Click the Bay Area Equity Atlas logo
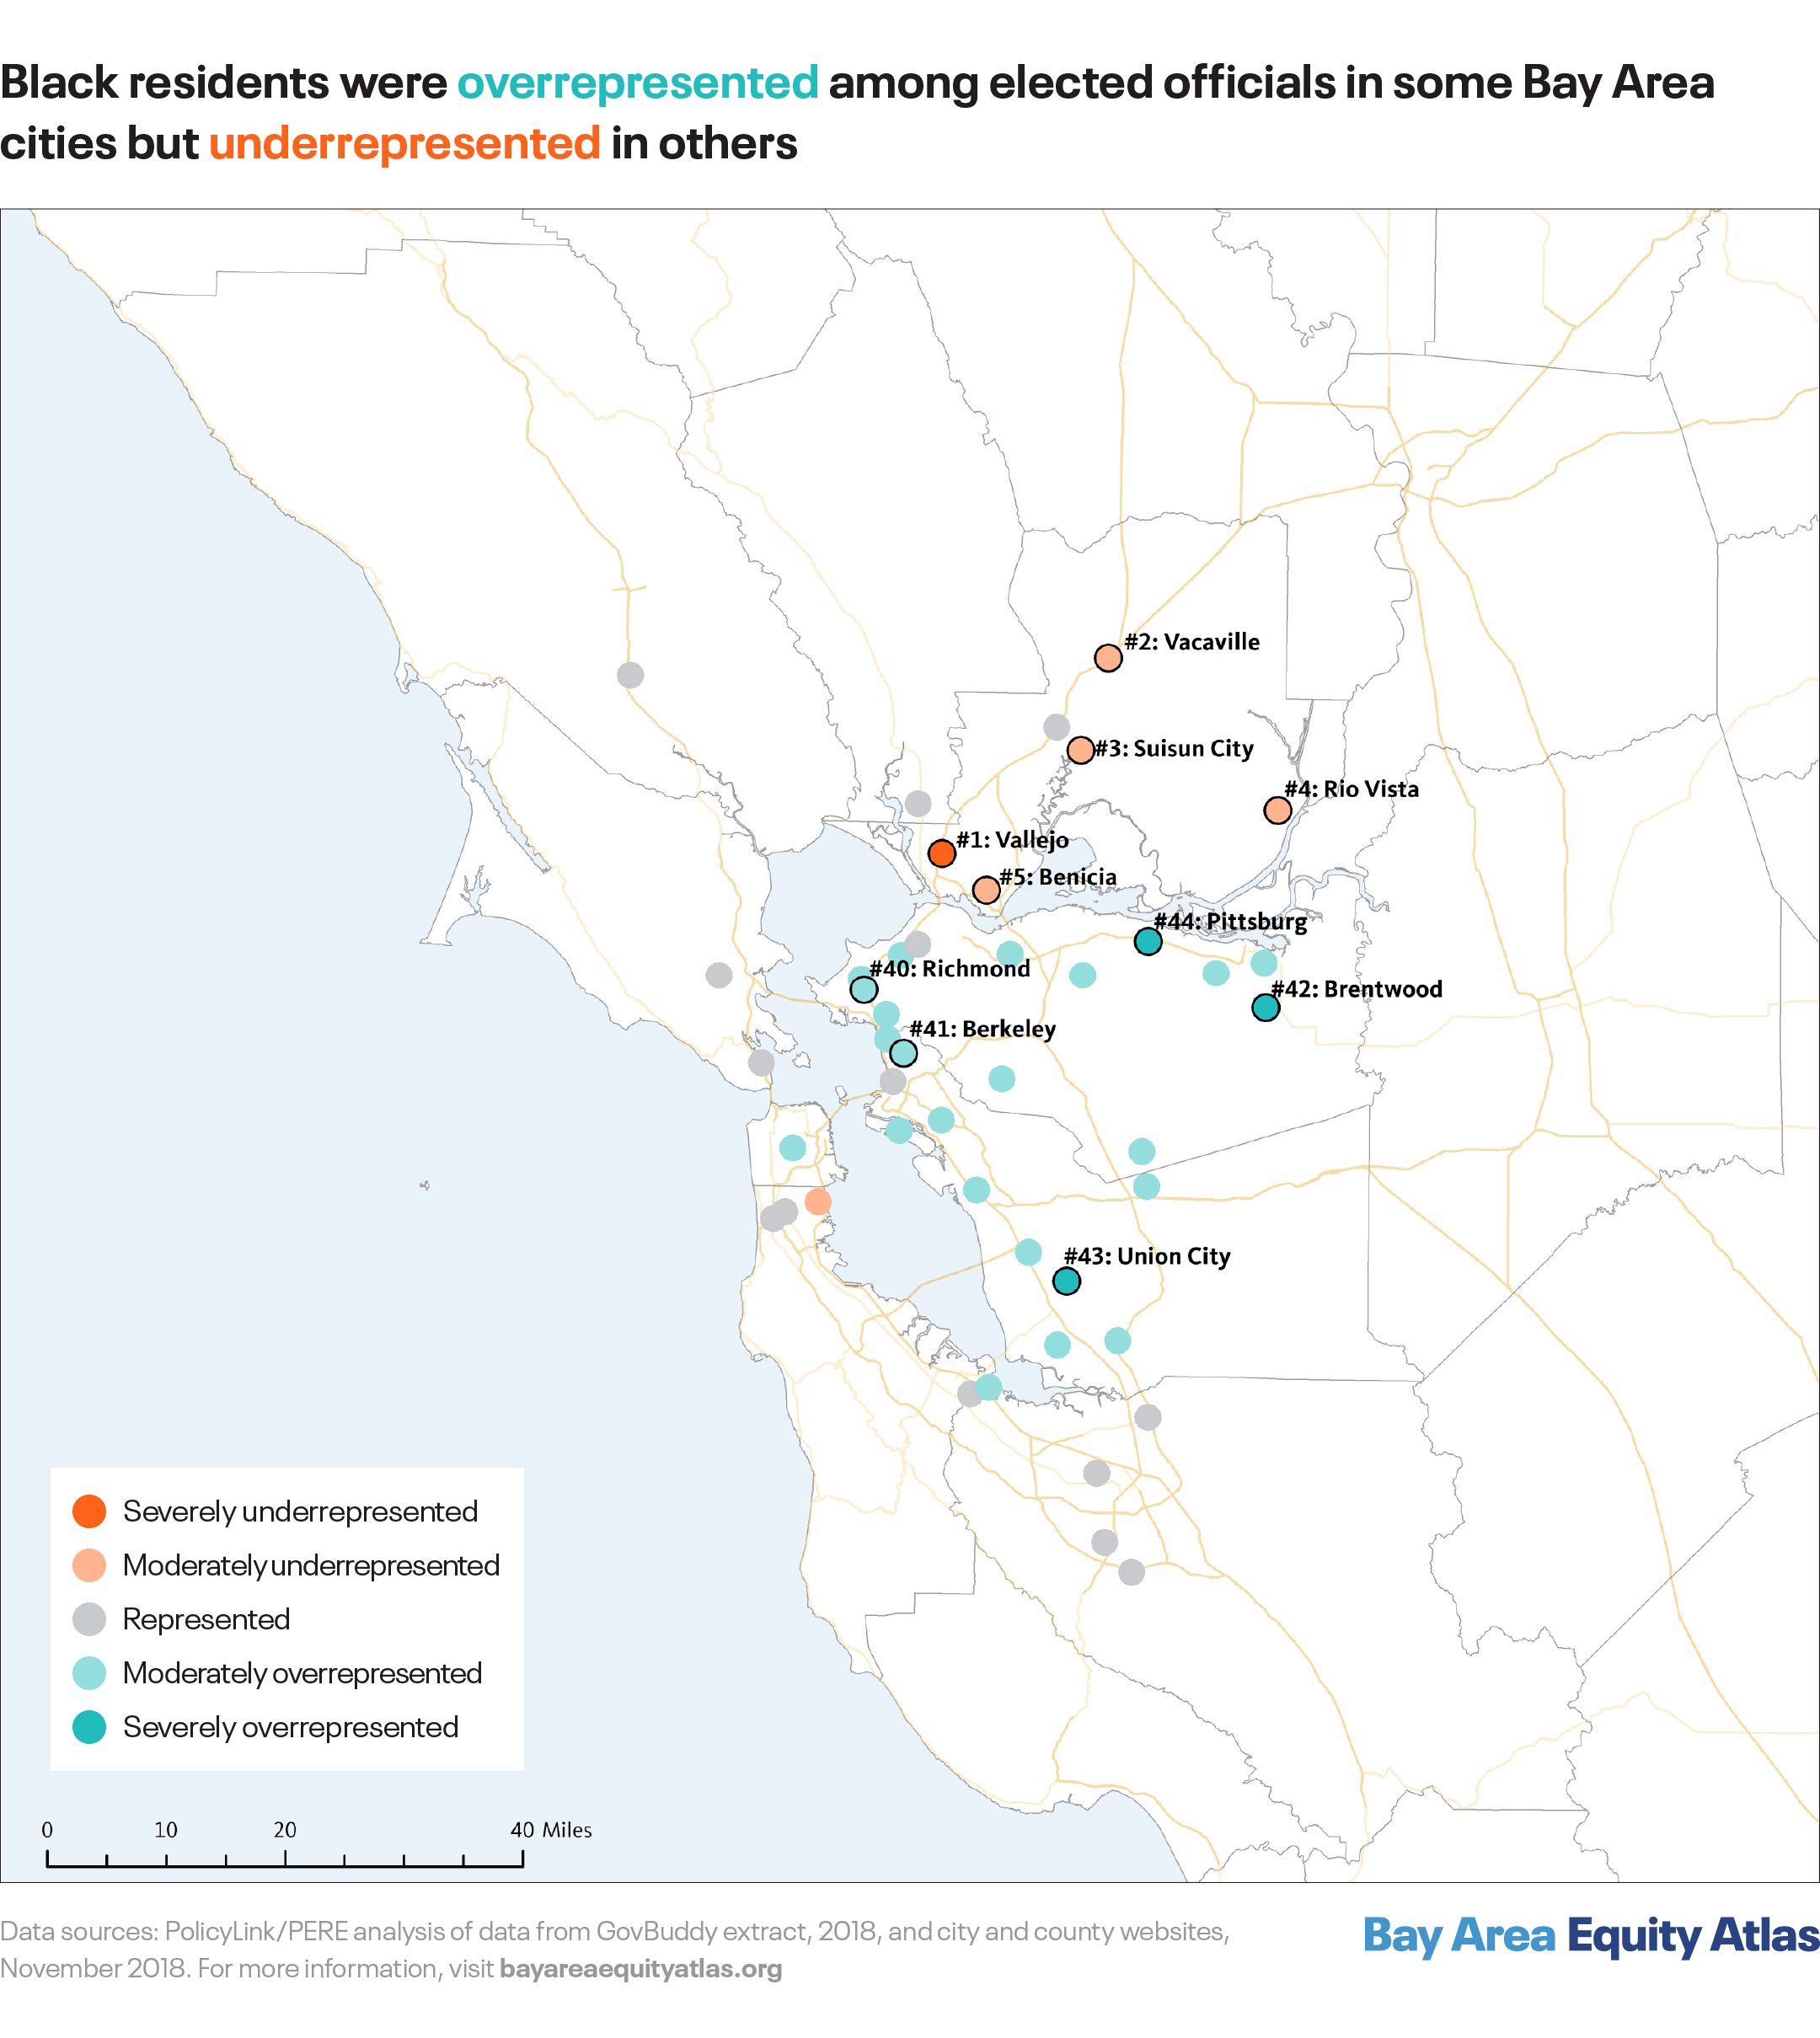 1590,1936
